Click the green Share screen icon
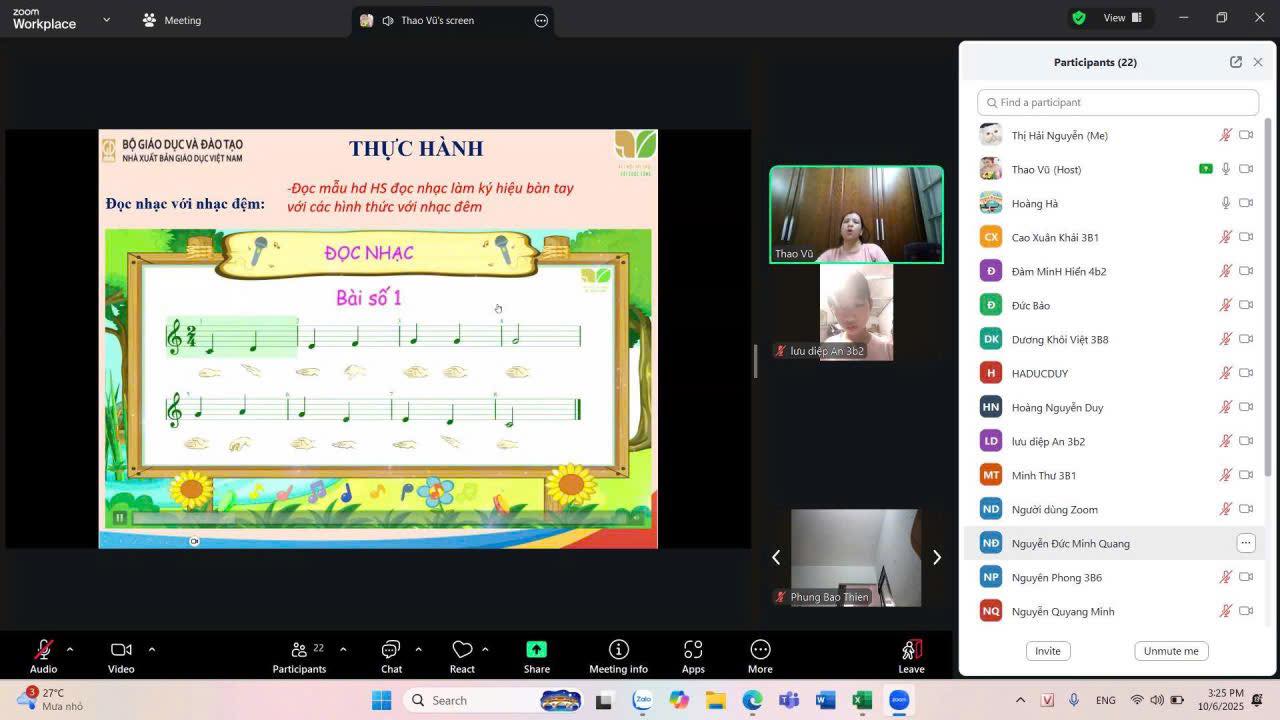Viewport: 1280px width, 720px height. pos(536,650)
